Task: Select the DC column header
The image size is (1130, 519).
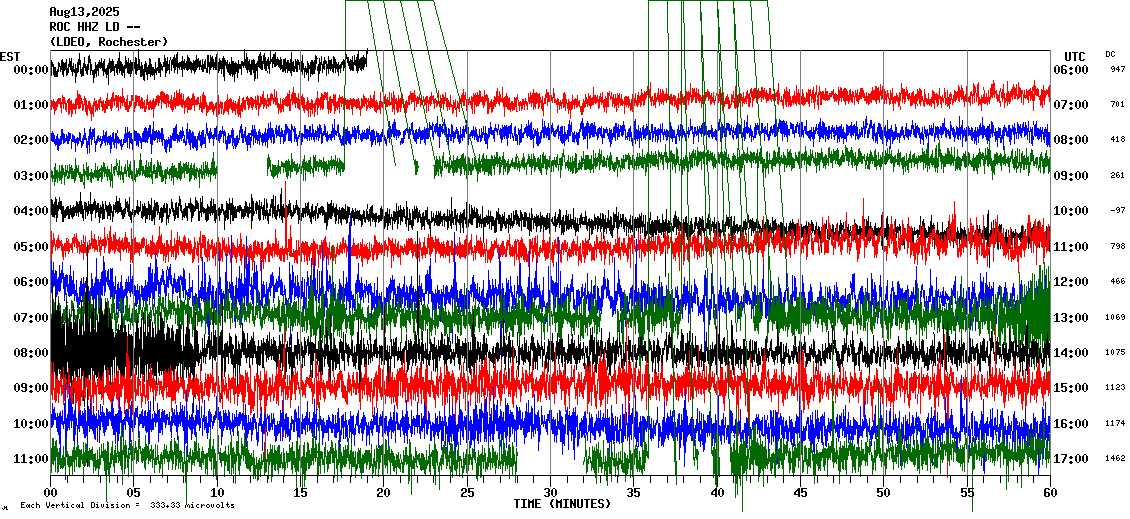Action: click(1110, 54)
